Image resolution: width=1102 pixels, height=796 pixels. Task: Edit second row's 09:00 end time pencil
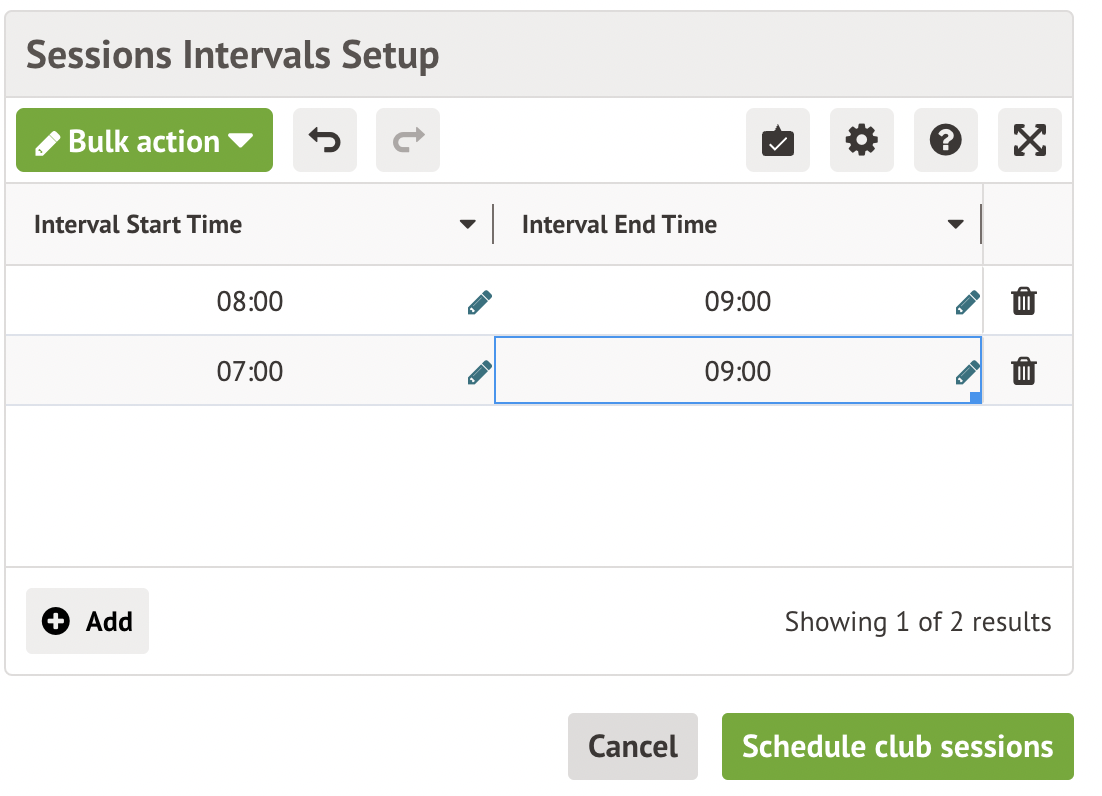pyautogui.click(x=967, y=373)
